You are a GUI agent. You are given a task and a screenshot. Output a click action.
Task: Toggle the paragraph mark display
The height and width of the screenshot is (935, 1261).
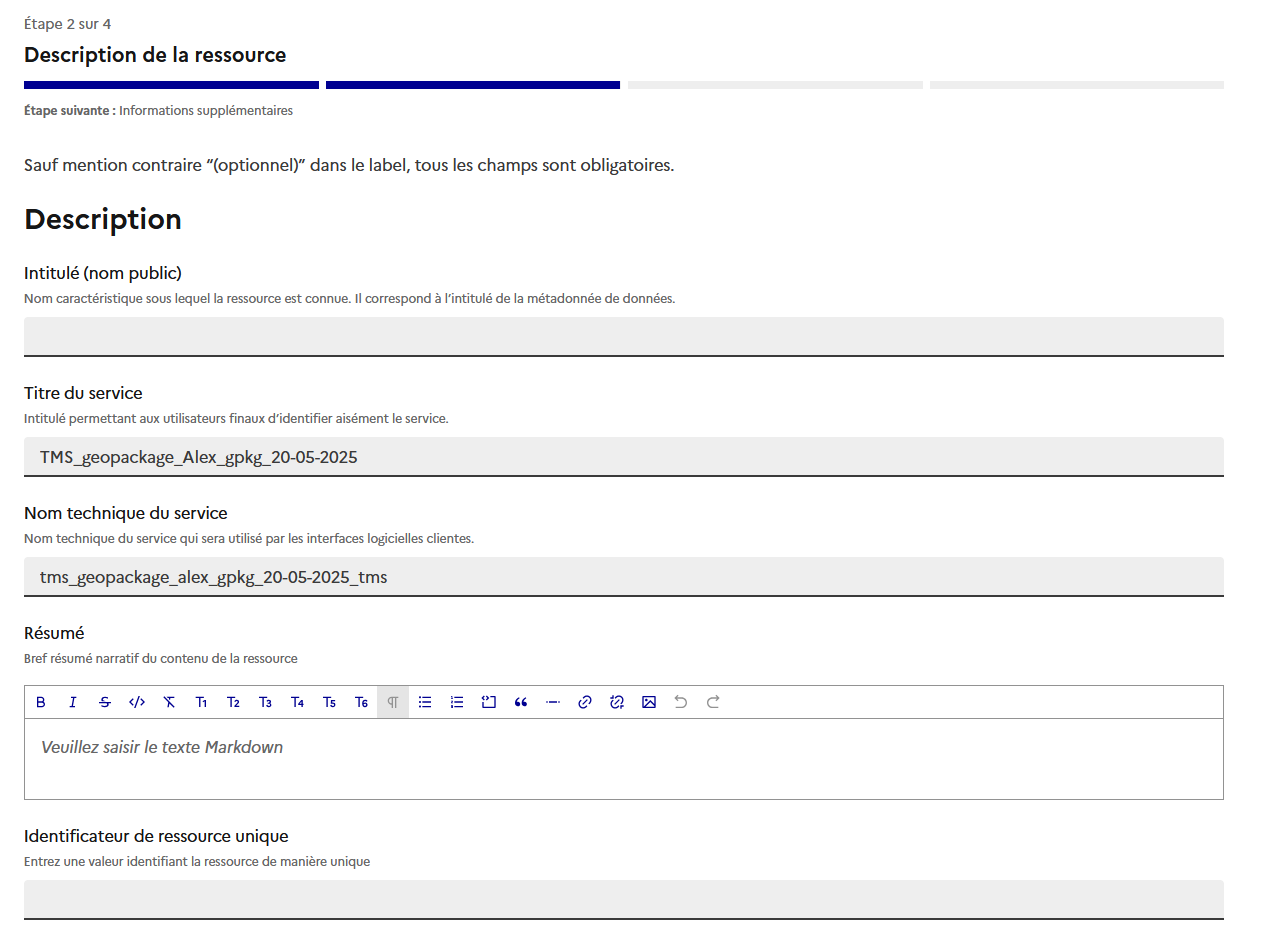click(x=392, y=702)
